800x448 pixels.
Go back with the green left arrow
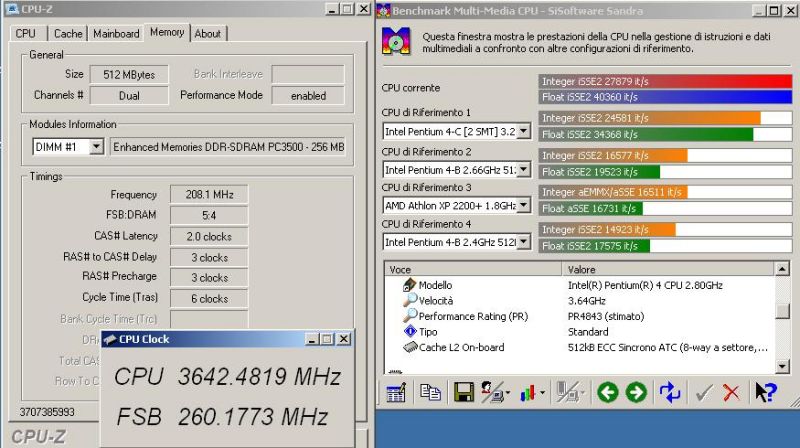[x=608, y=392]
